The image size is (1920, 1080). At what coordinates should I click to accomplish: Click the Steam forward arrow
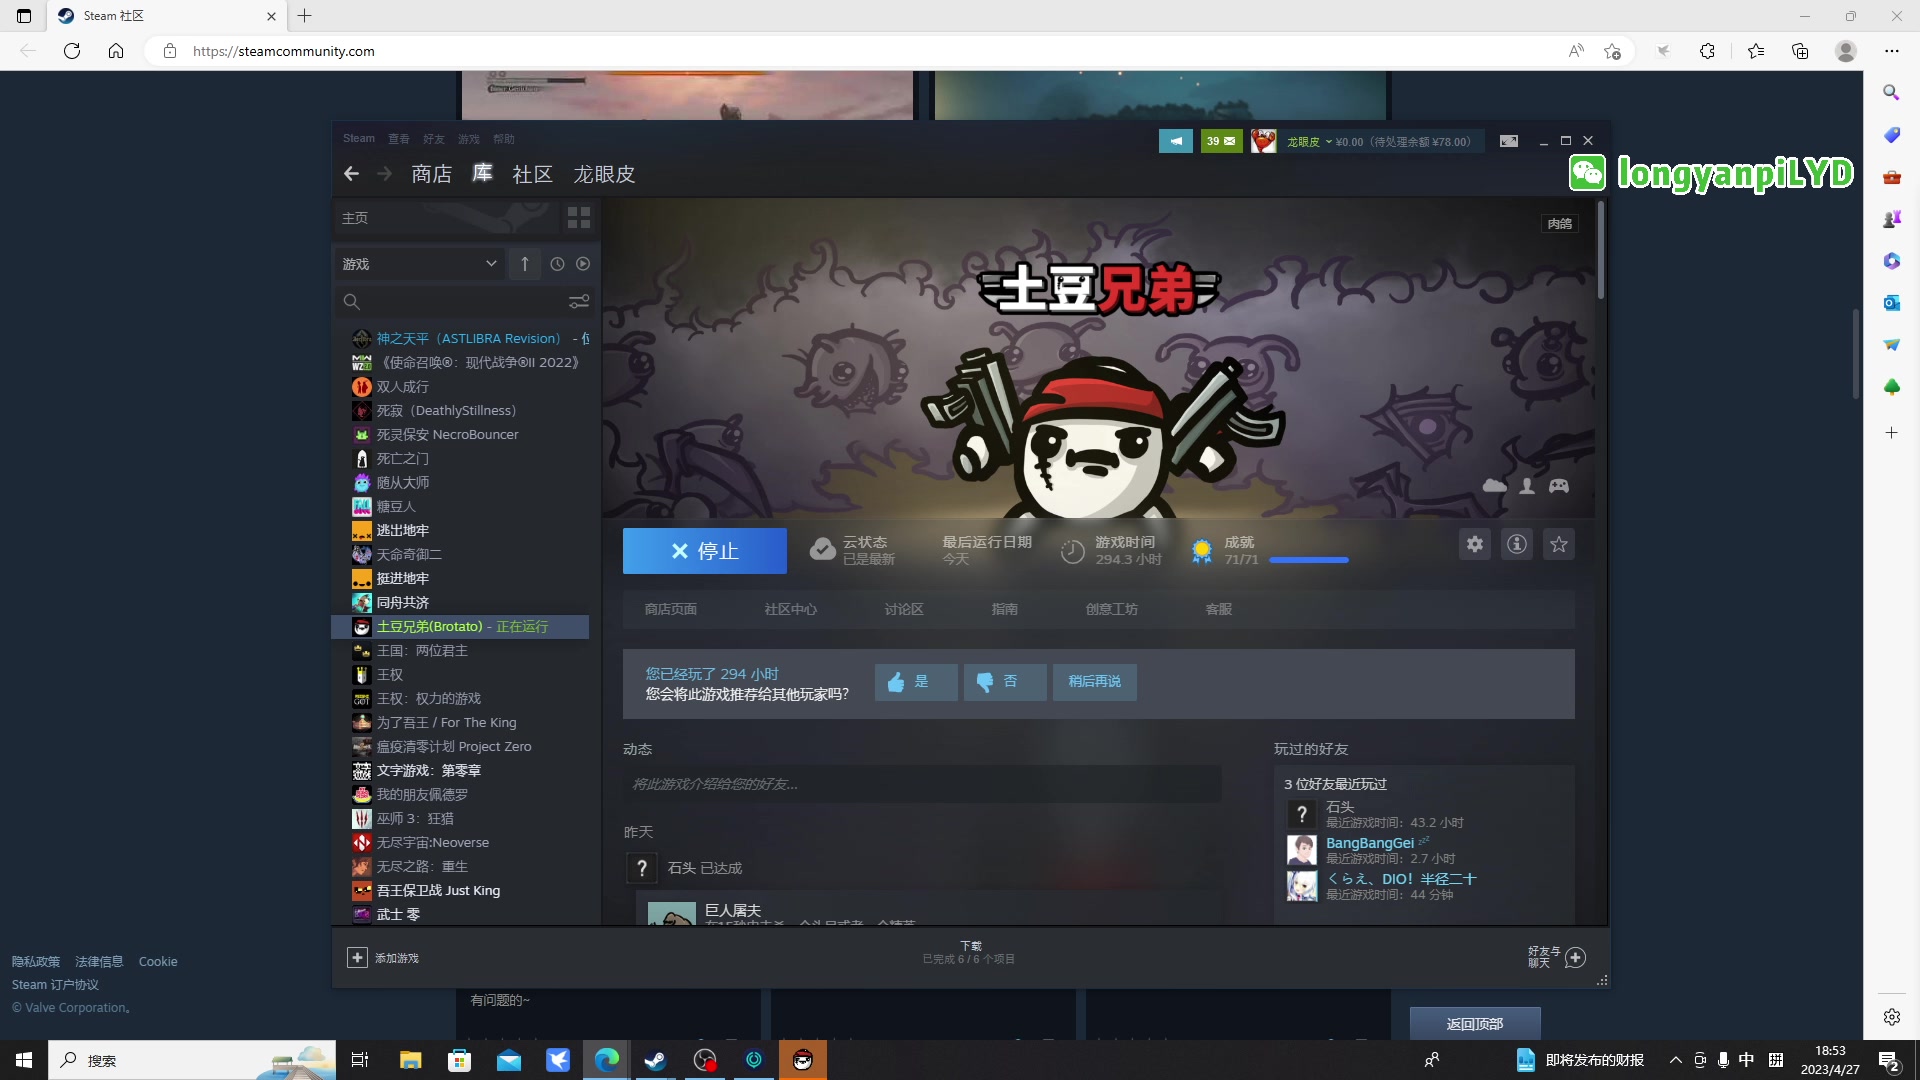click(384, 174)
